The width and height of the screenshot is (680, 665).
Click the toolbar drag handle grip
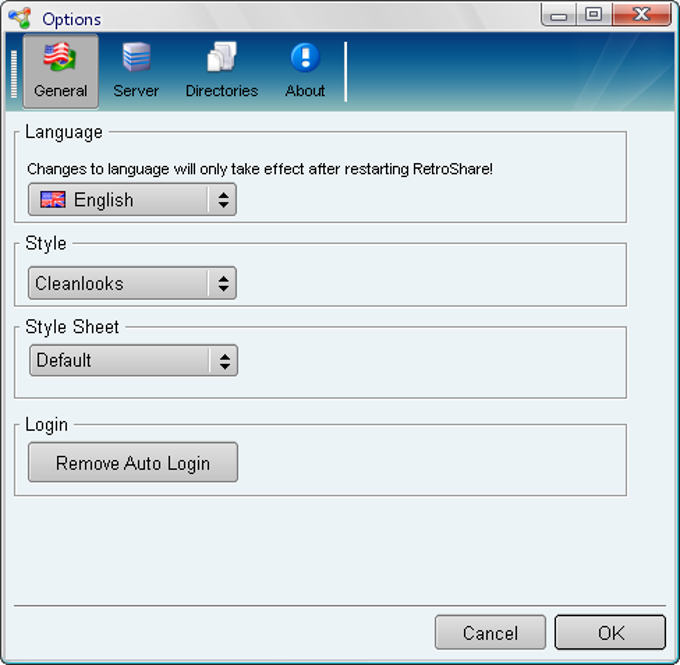14,74
